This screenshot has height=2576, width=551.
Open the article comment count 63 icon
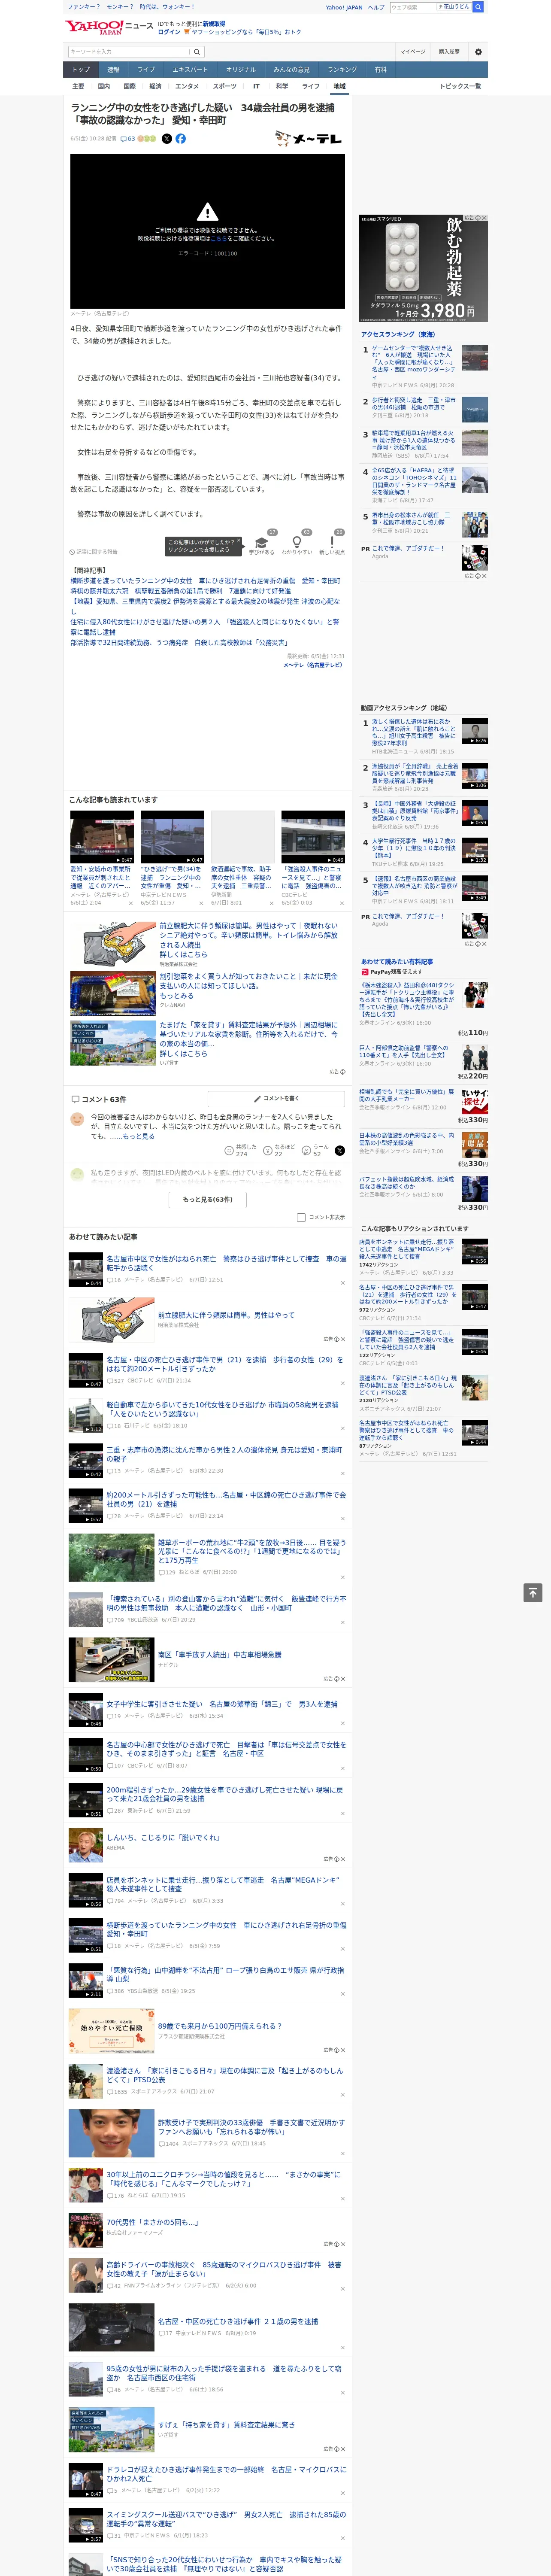[x=128, y=139]
